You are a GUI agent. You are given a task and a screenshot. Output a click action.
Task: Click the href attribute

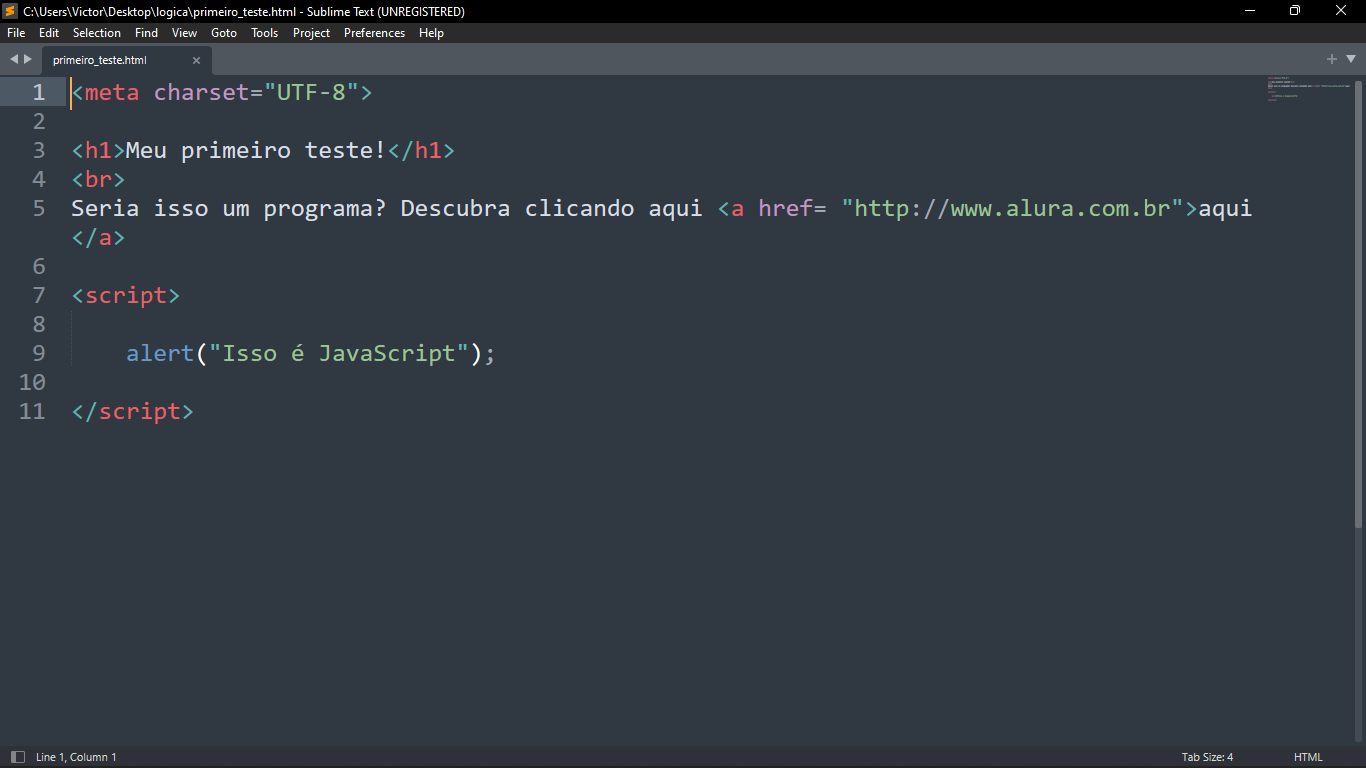pyautogui.click(x=785, y=208)
